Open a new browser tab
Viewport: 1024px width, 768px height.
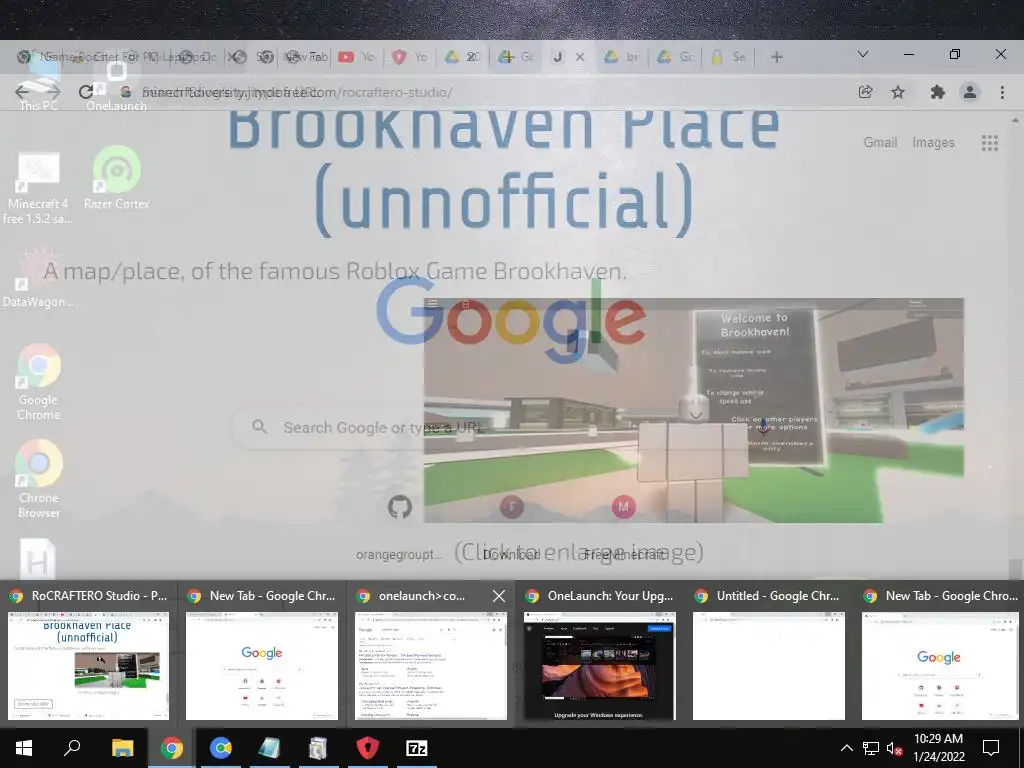pyautogui.click(x=776, y=57)
